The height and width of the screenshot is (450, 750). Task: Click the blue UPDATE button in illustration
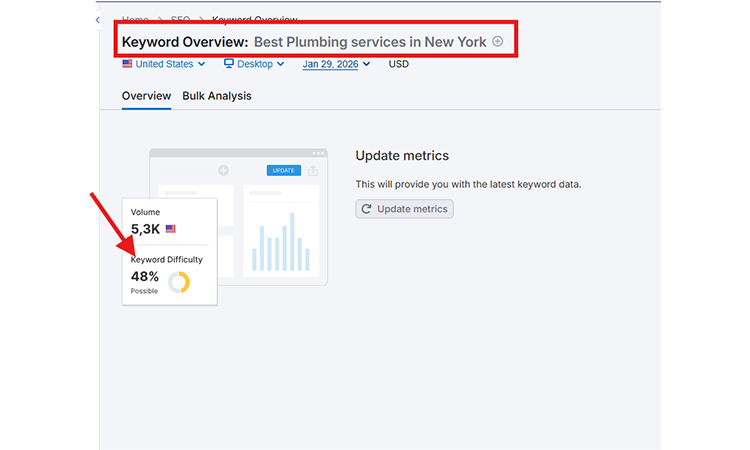click(284, 170)
